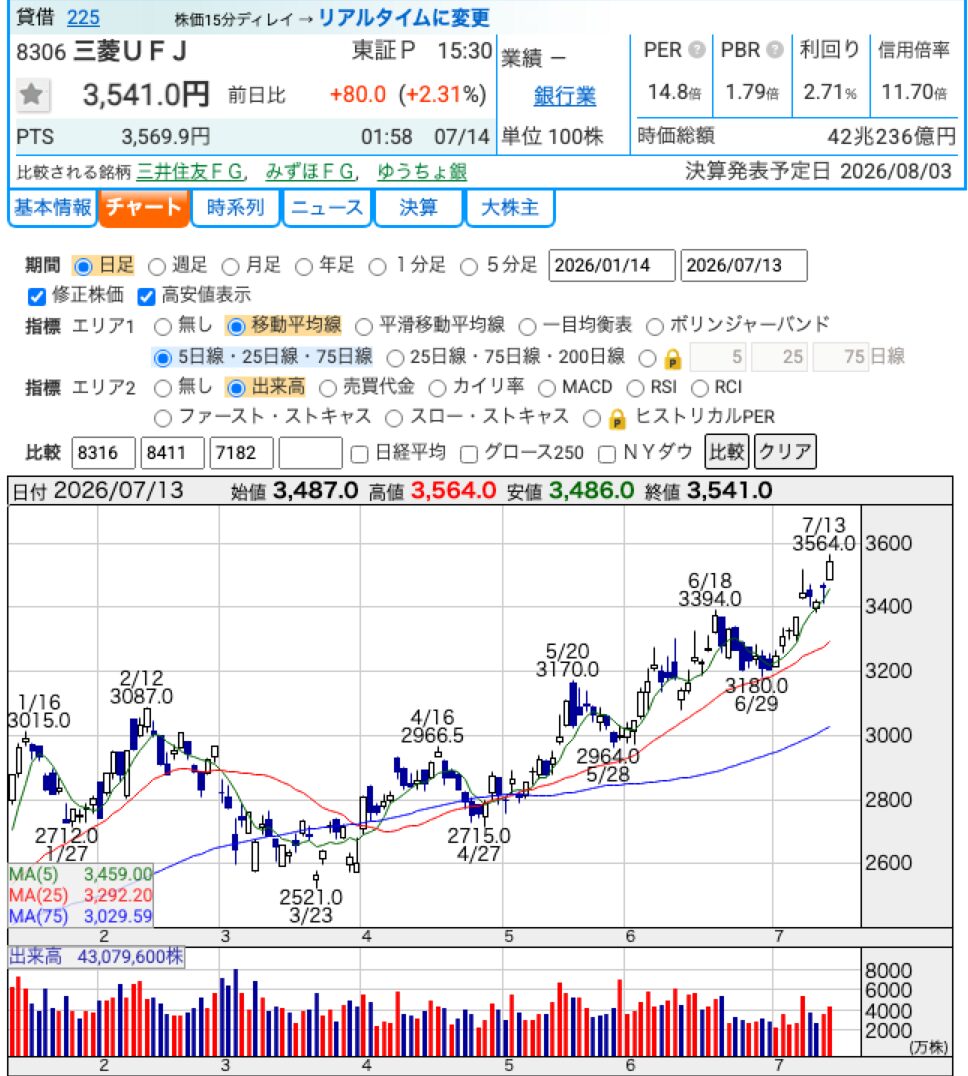
Task: Select the スロー・ストキャス option
Action: point(394,418)
